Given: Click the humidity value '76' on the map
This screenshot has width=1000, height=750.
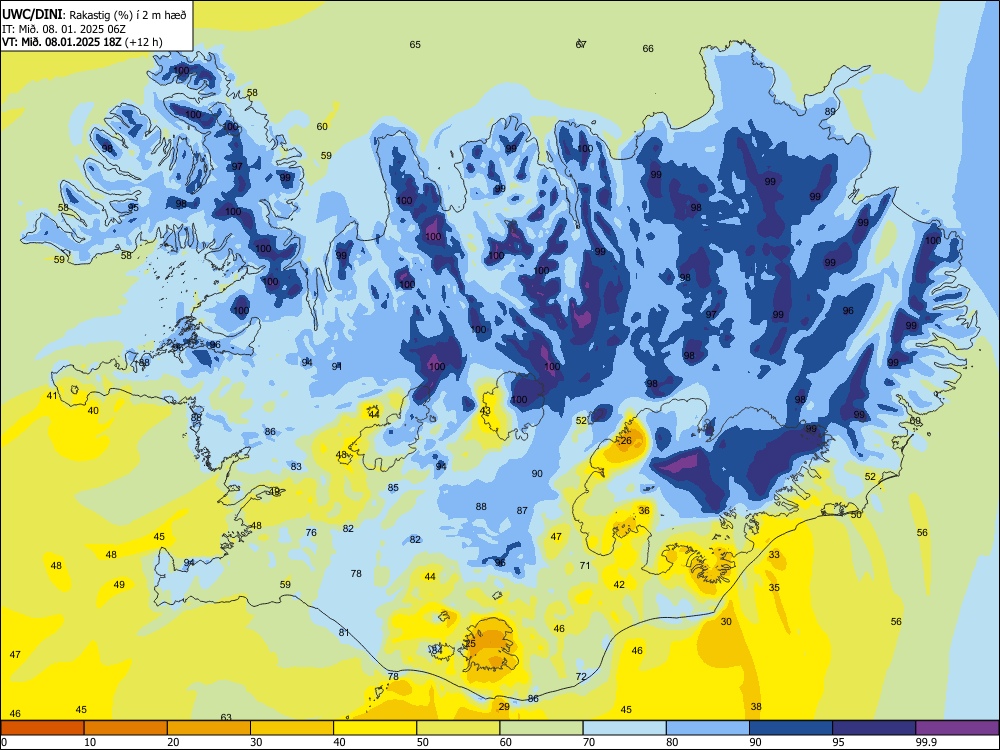Looking at the screenshot, I should [311, 533].
